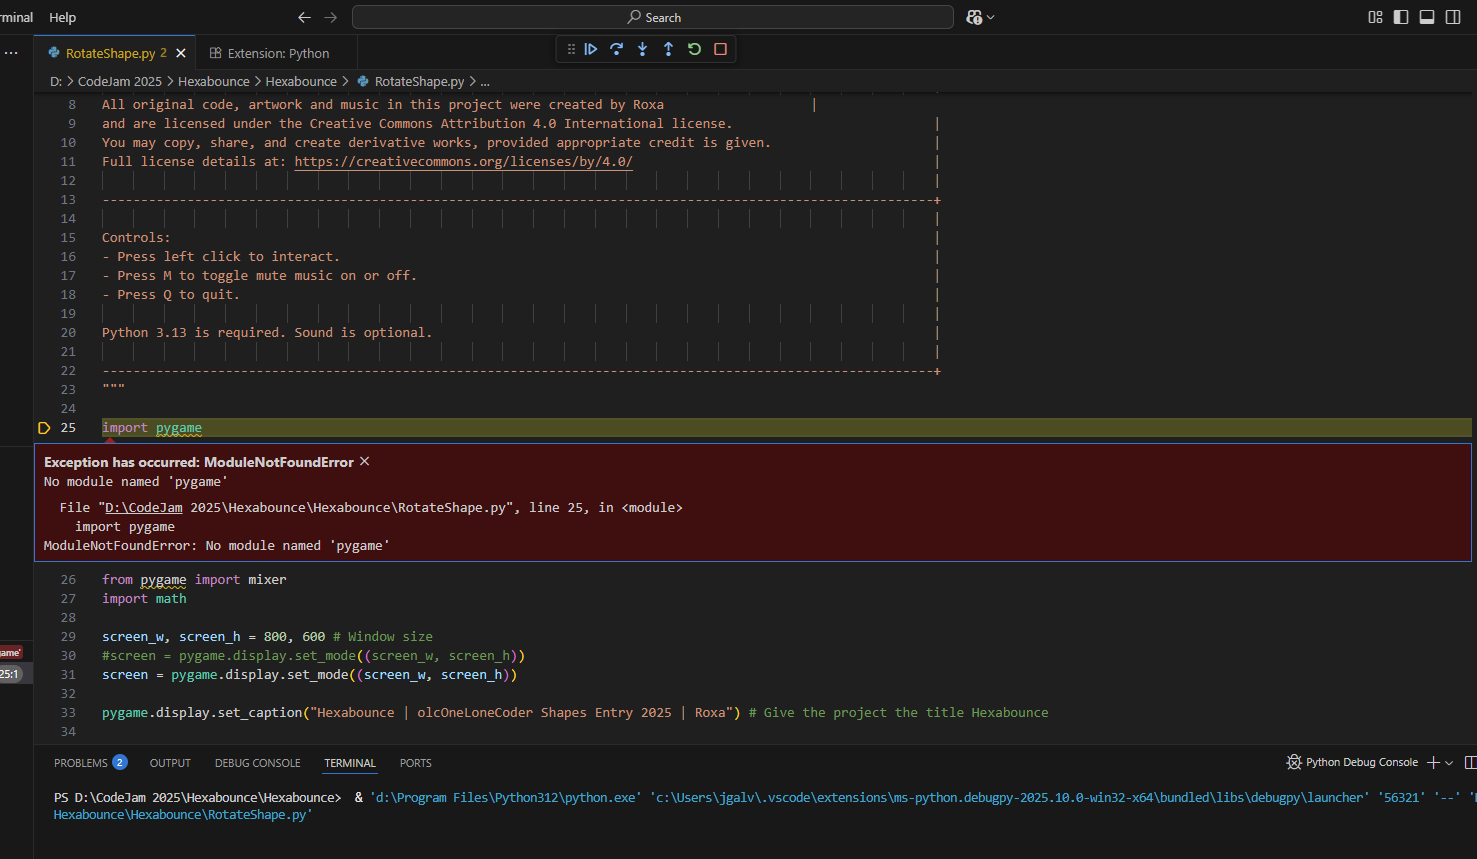Close the ModuleNotFoundError exception box
Image resolution: width=1477 pixels, height=859 pixels.
coord(365,461)
